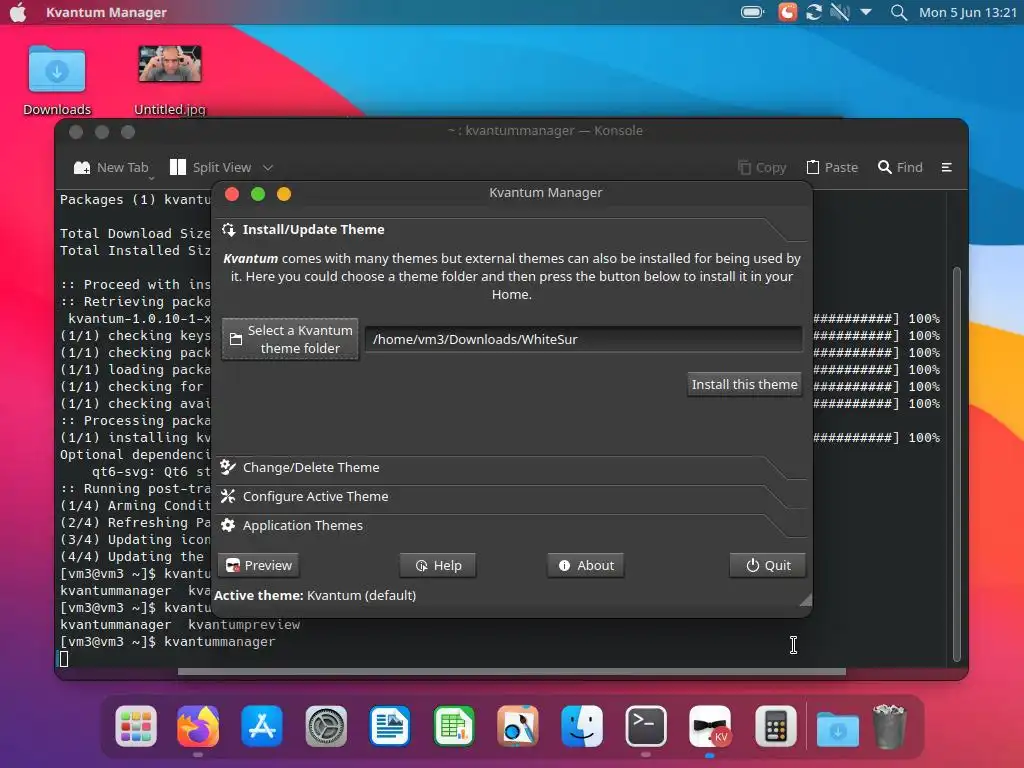Expand the Application Themes section

pos(512,526)
